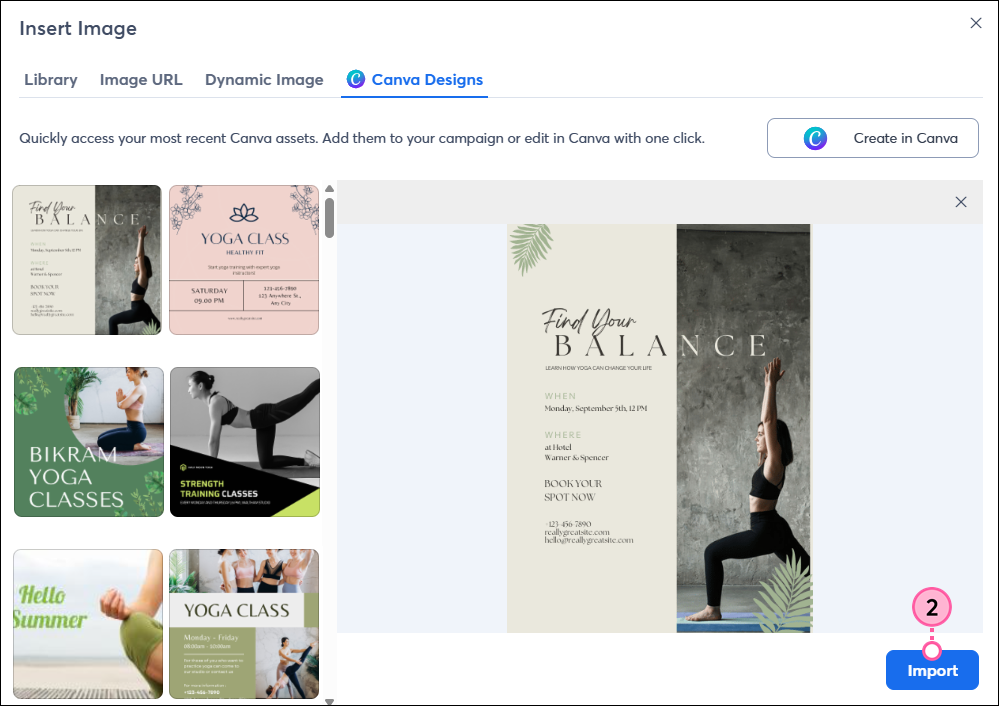Click the Canva icon inside the Create in Canva button
This screenshot has width=999, height=706.
[814, 138]
